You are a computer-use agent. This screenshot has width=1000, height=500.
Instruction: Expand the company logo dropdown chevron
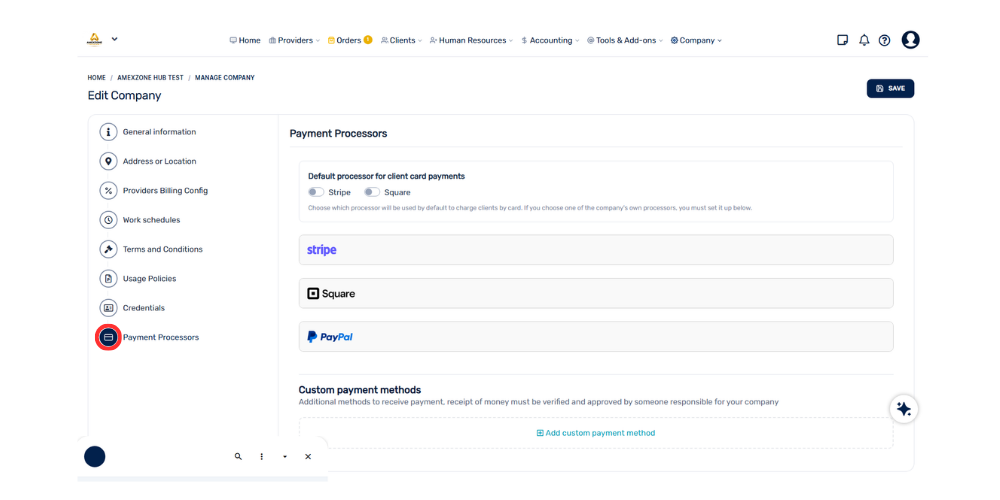(114, 39)
